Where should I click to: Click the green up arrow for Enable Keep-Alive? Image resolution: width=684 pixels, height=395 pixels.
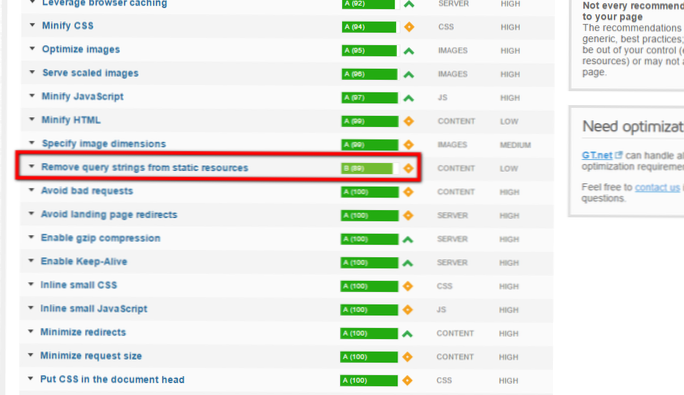click(408, 263)
